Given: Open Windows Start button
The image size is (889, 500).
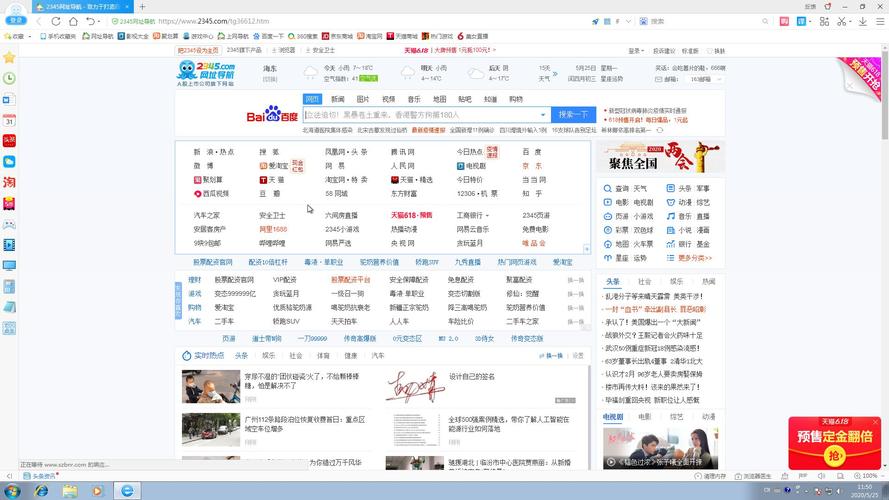Looking at the screenshot, I should pos(12,491).
